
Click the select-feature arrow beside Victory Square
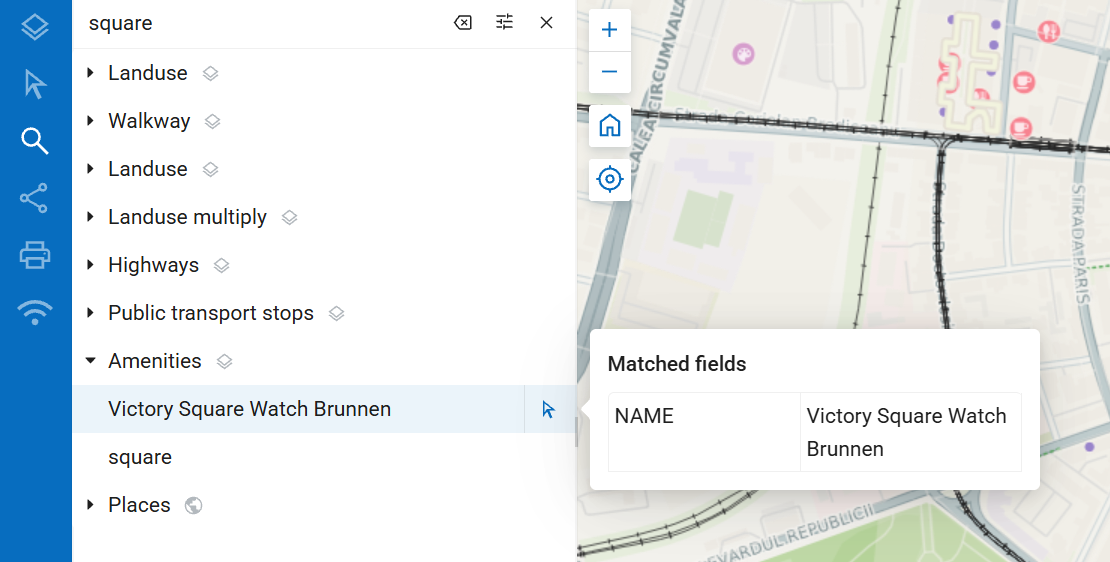tap(549, 409)
